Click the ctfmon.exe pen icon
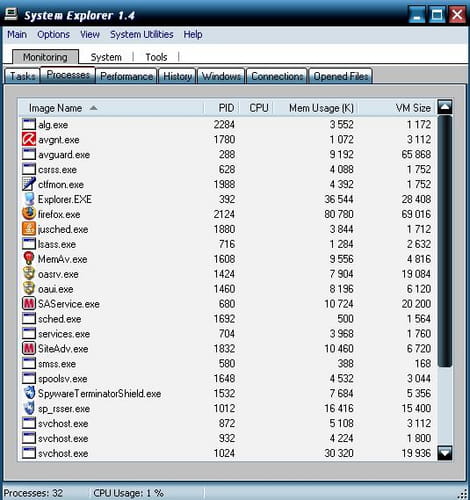This screenshot has width=470, height=500. click(x=29, y=184)
